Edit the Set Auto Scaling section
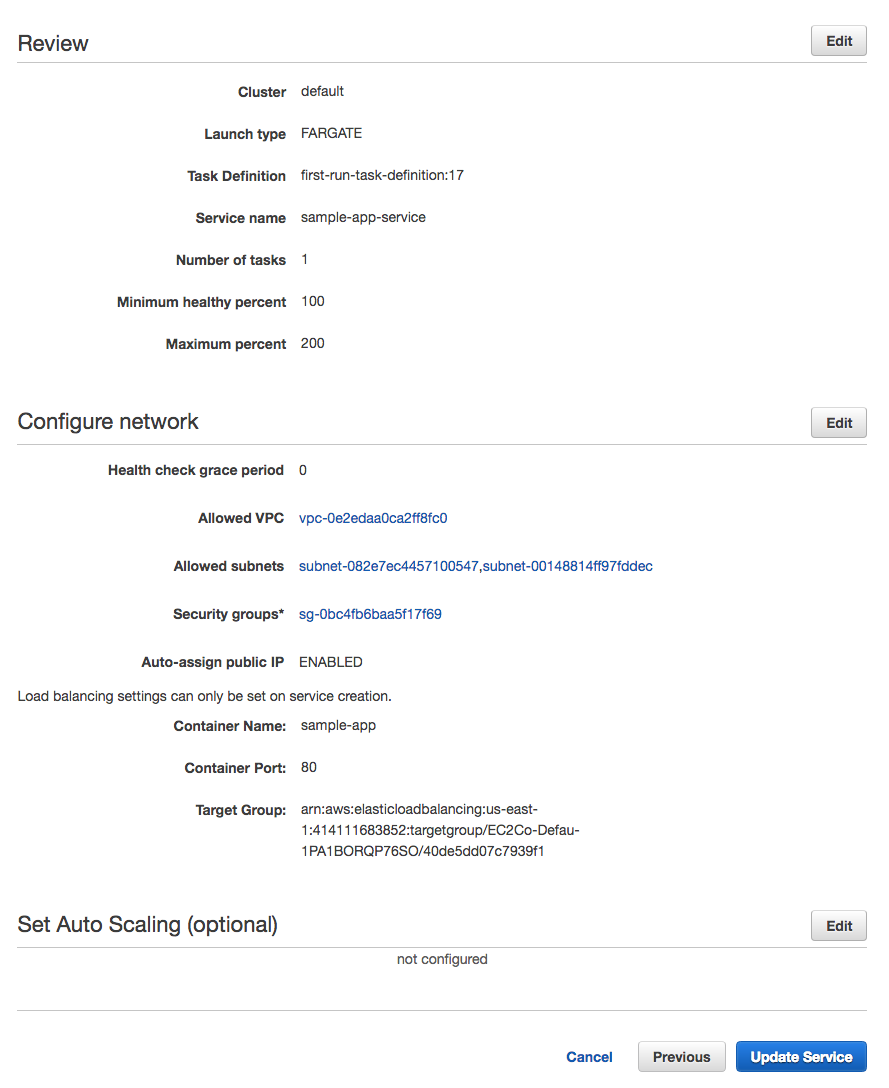This screenshot has height=1088, width=889. (838, 926)
